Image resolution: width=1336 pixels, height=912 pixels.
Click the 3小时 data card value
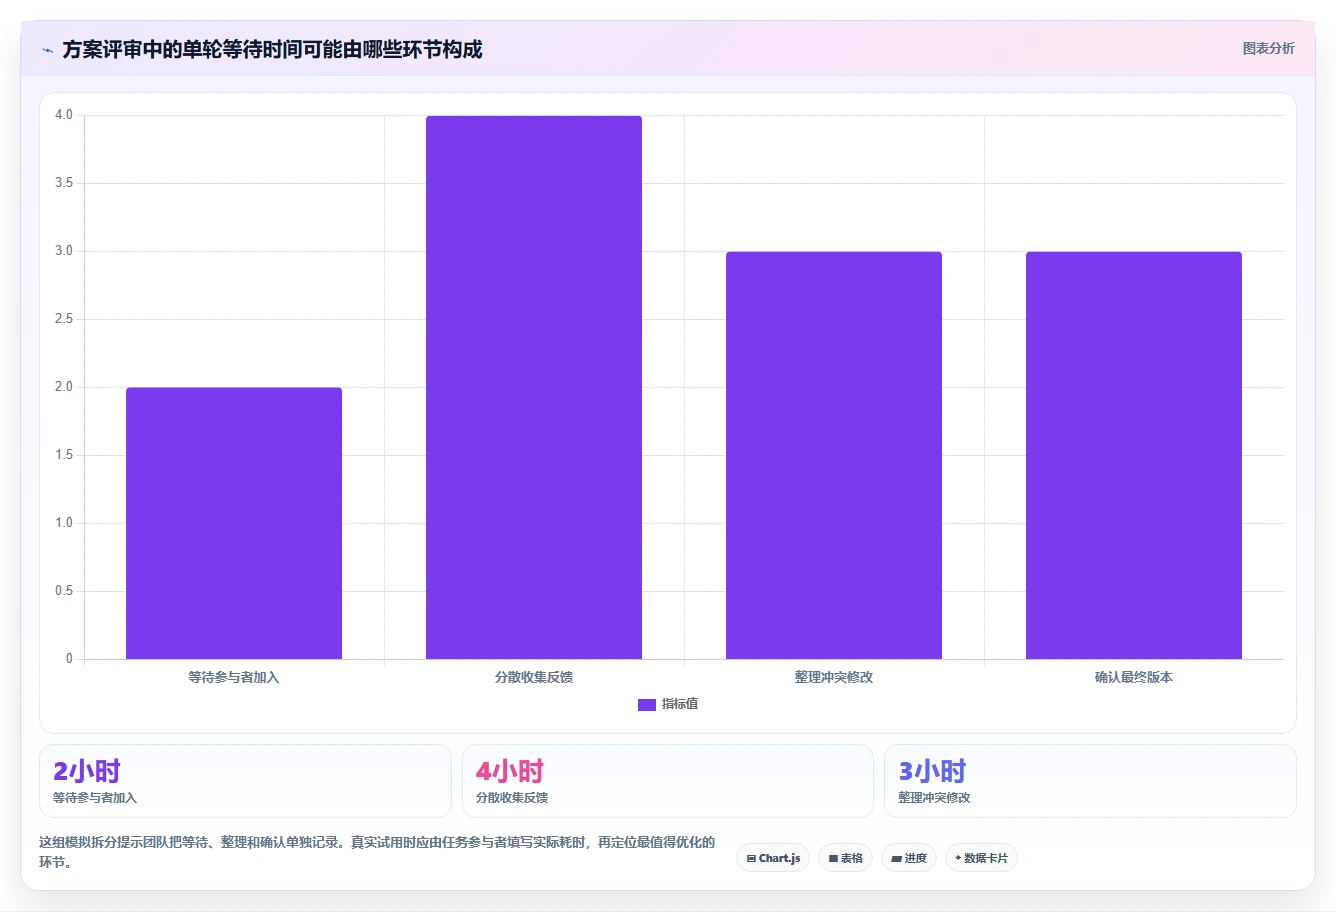click(932, 771)
